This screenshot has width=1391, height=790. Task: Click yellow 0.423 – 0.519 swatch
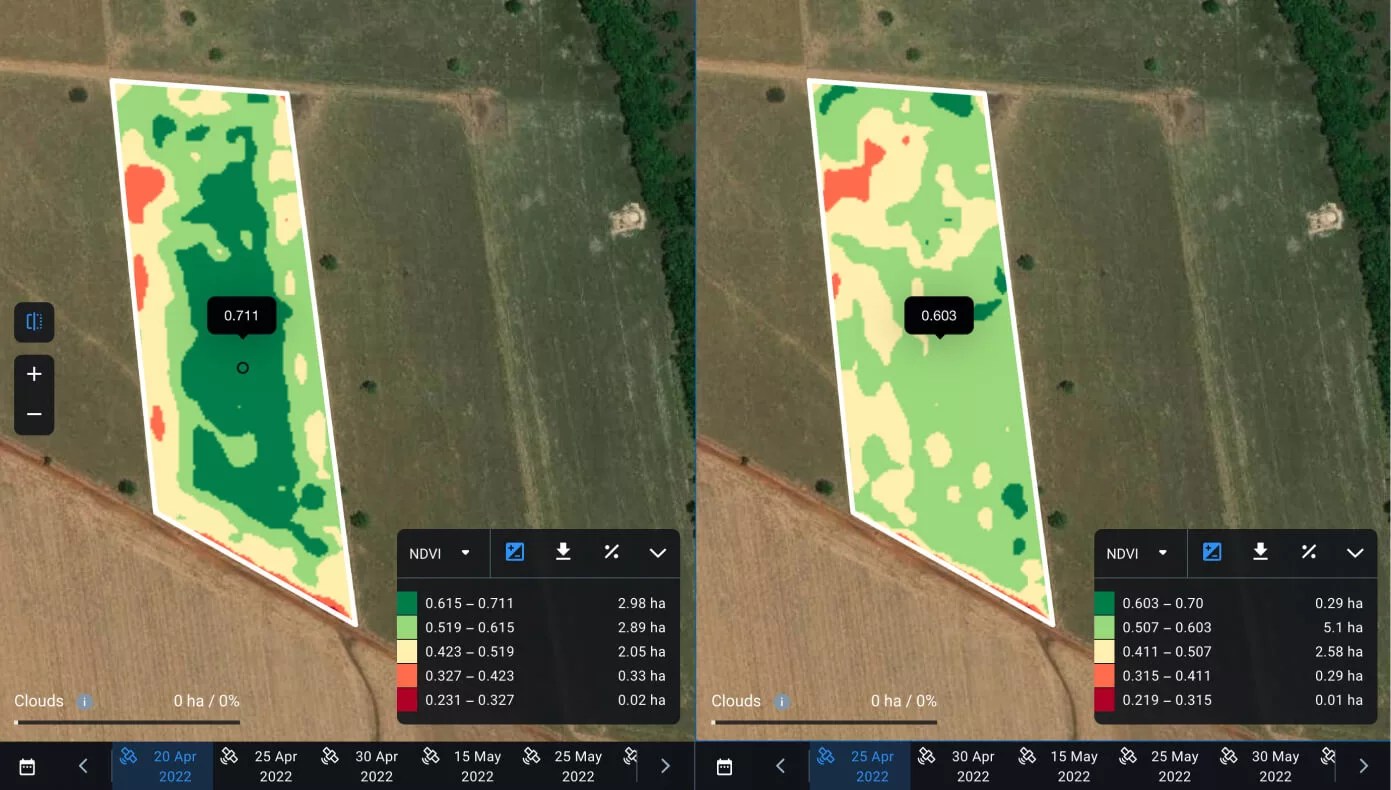click(x=407, y=651)
